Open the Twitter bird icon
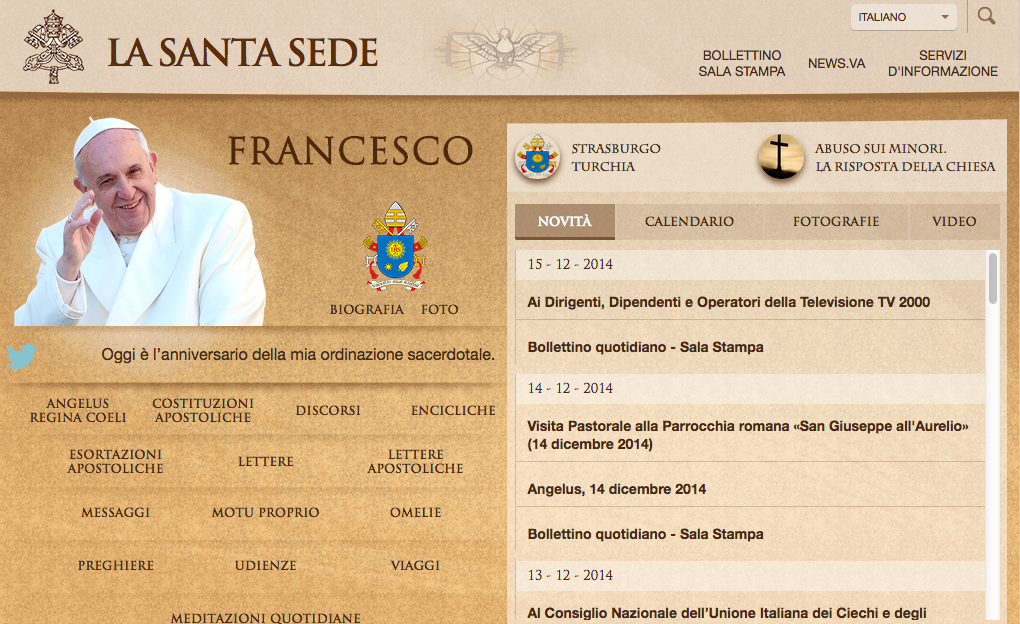1020x624 pixels. [x=21, y=356]
